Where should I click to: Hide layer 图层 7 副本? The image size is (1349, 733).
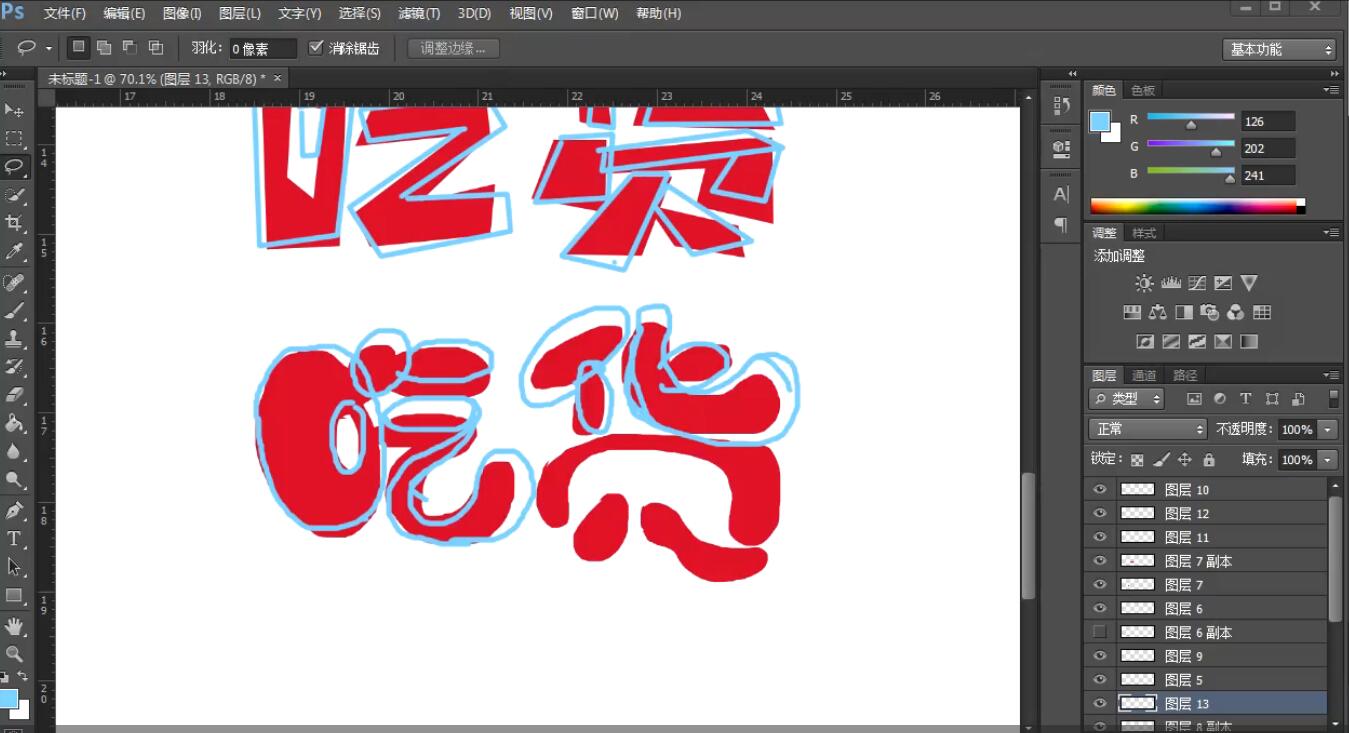coord(1100,561)
